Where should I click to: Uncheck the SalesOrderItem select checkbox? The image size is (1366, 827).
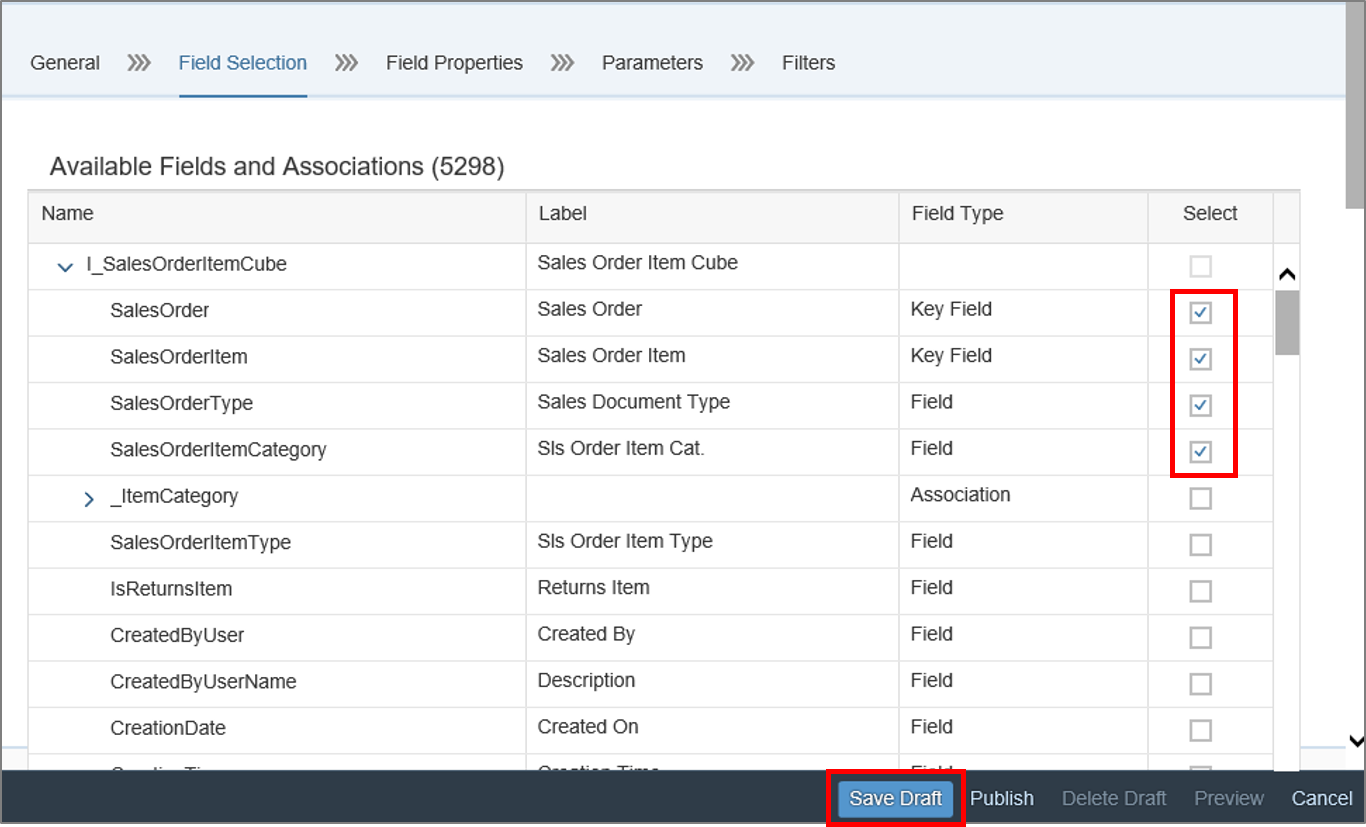1200,359
